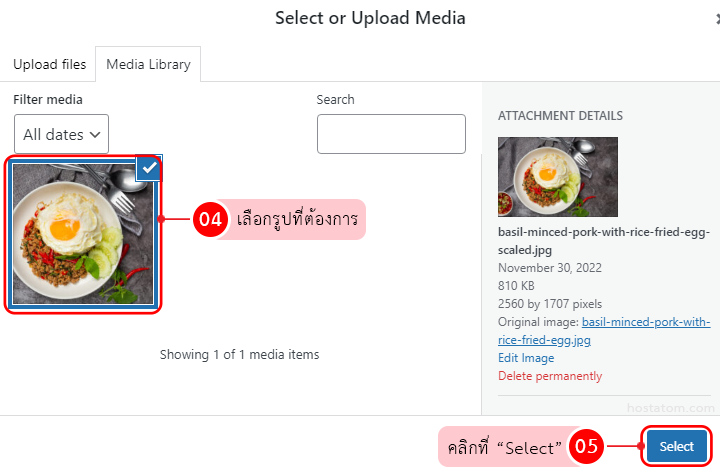Open the Media Library tab

pyautogui.click(x=148, y=64)
